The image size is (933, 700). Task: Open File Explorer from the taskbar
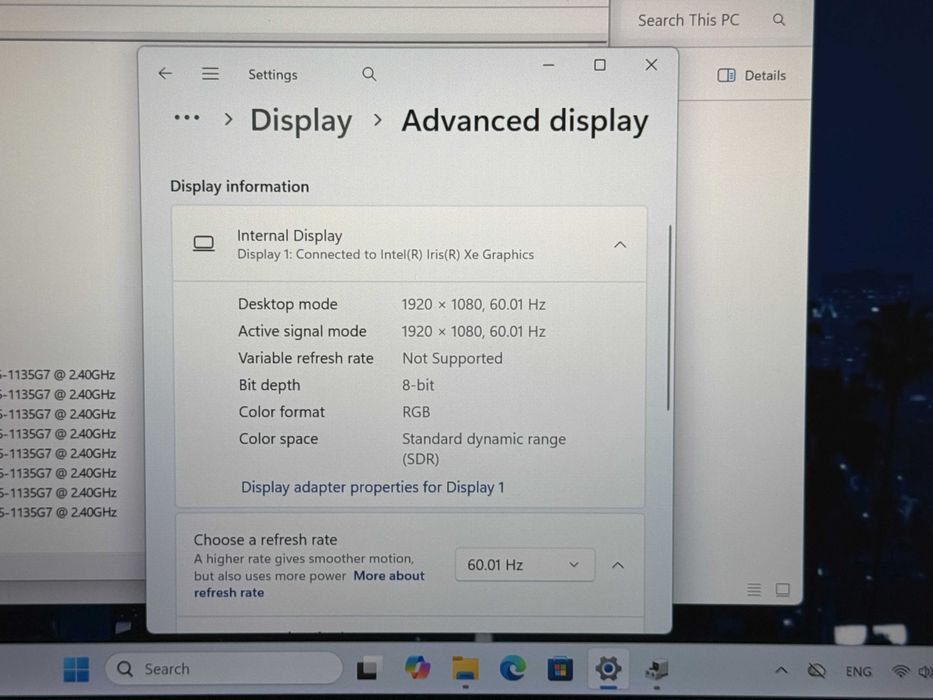point(465,668)
